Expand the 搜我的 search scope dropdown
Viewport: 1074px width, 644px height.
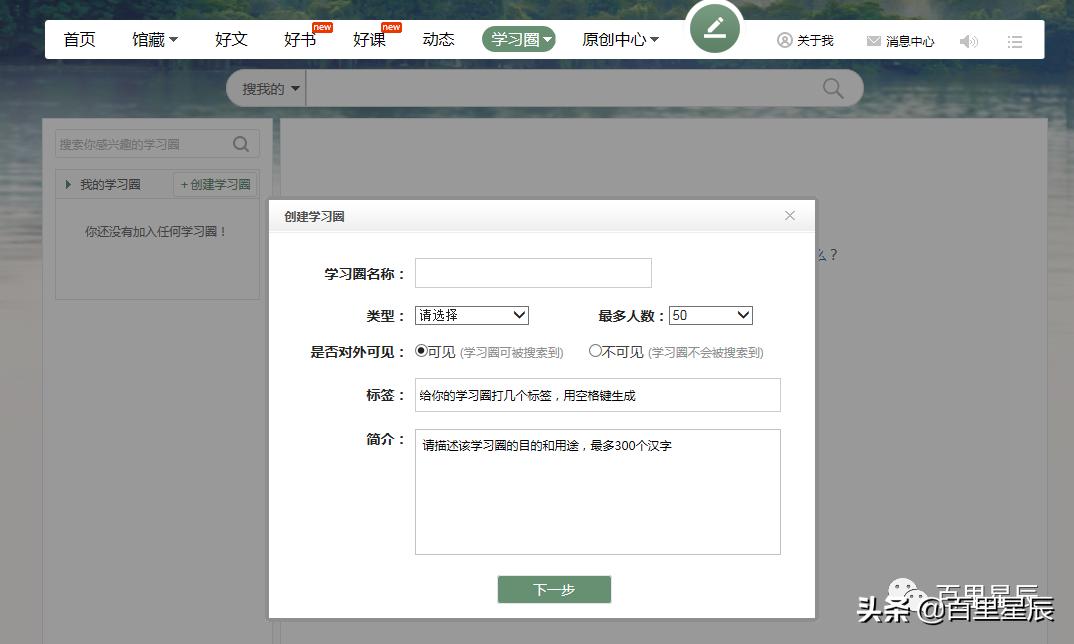point(265,88)
